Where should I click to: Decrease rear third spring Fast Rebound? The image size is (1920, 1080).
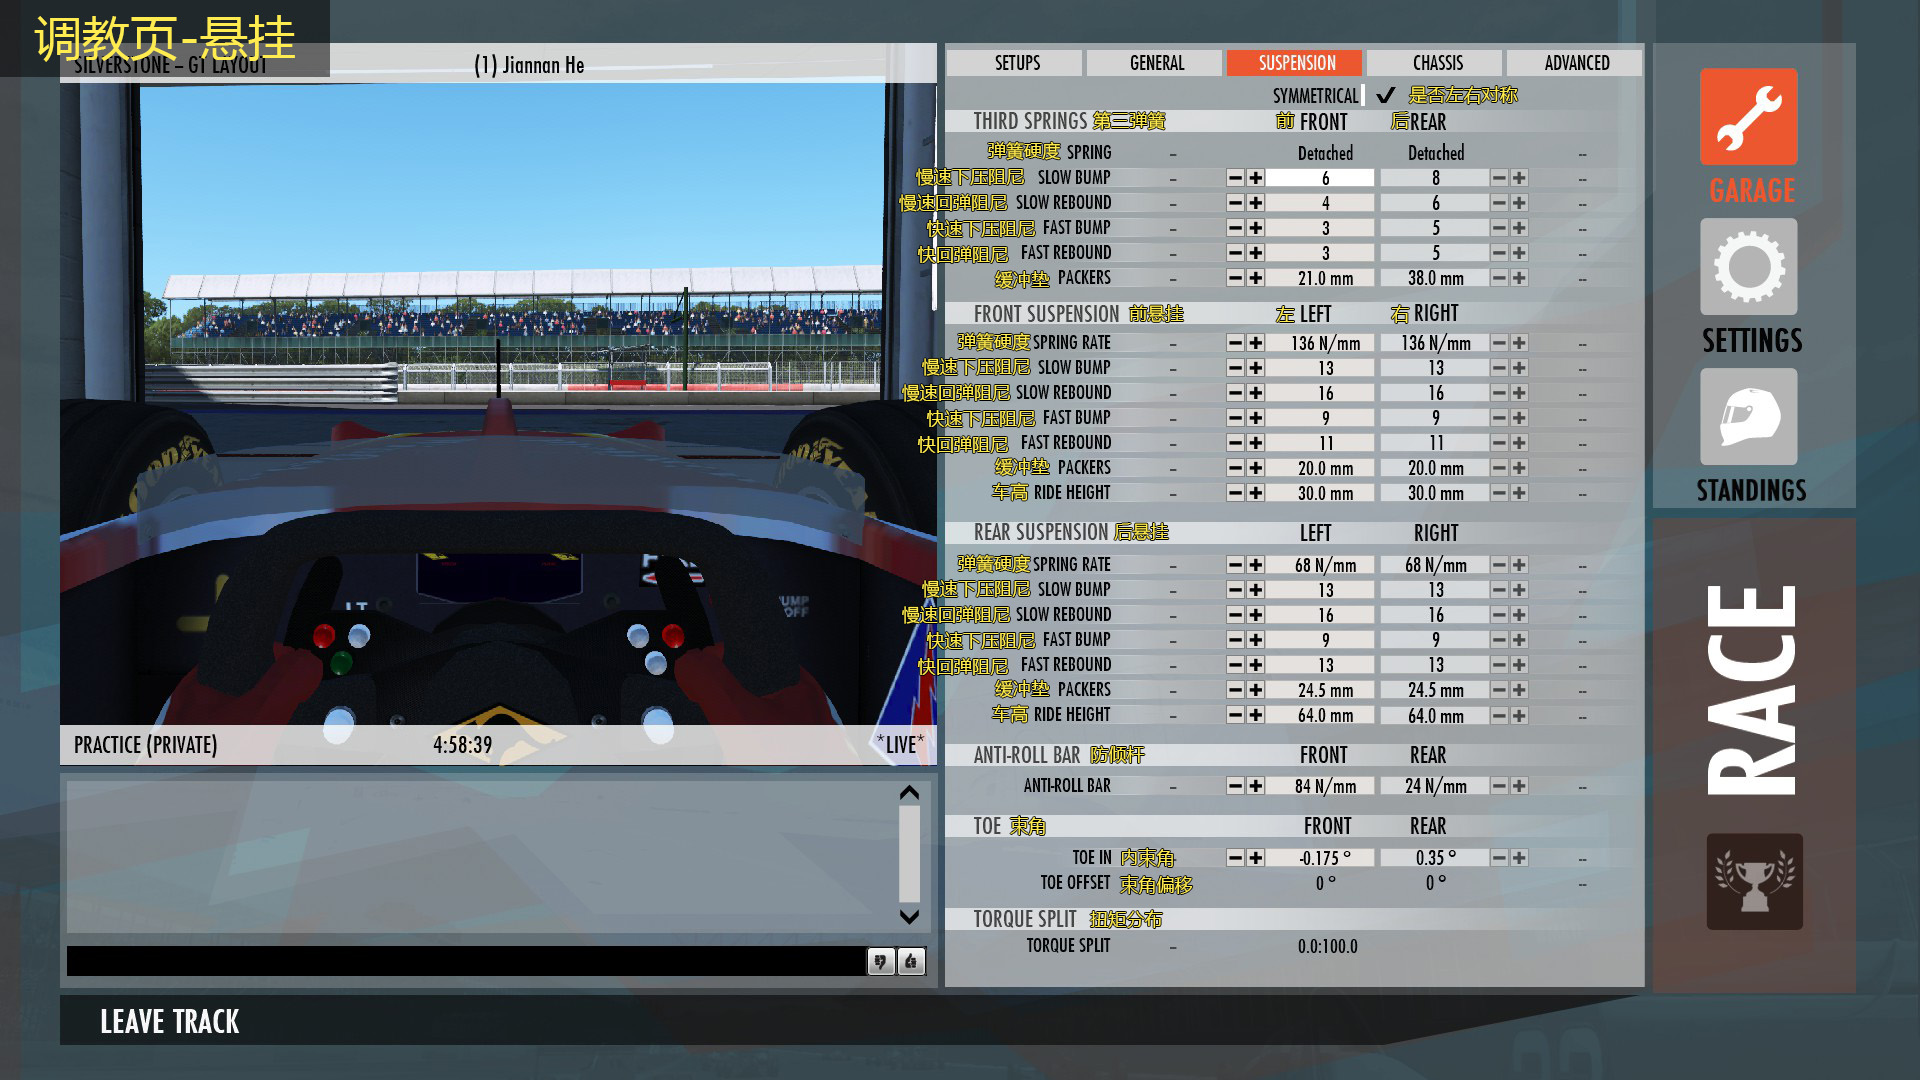tap(1499, 253)
